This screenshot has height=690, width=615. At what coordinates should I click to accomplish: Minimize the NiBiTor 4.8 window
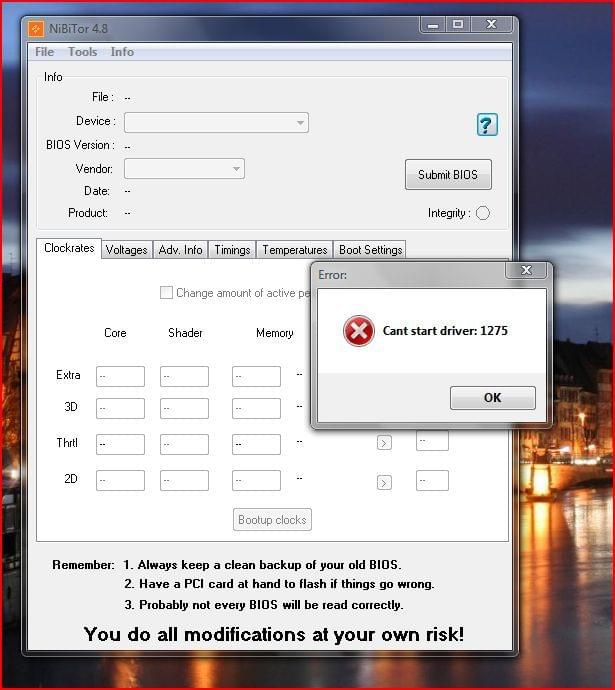(433, 25)
